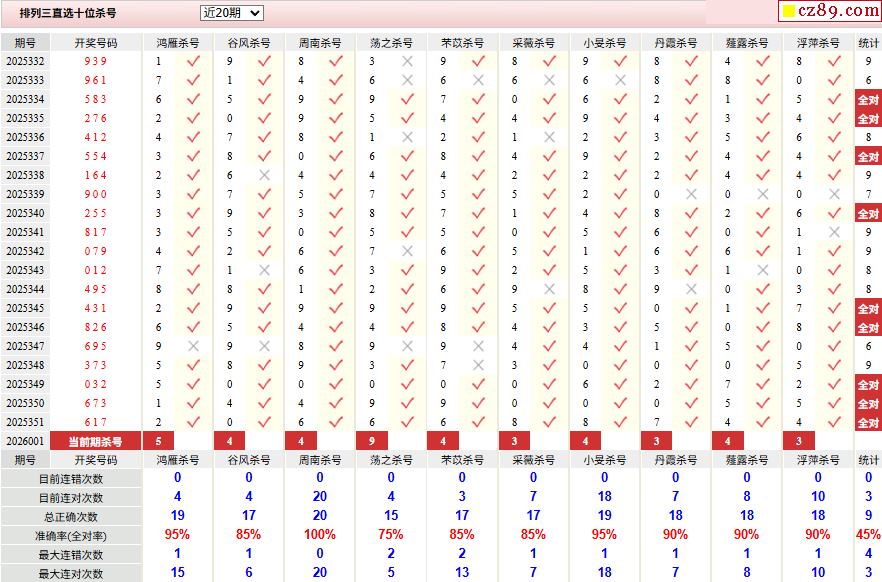Image resolution: width=882 pixels, height=582 pixels.
Task: Click the 目前连错次数 row label
Action: point(71,479)
